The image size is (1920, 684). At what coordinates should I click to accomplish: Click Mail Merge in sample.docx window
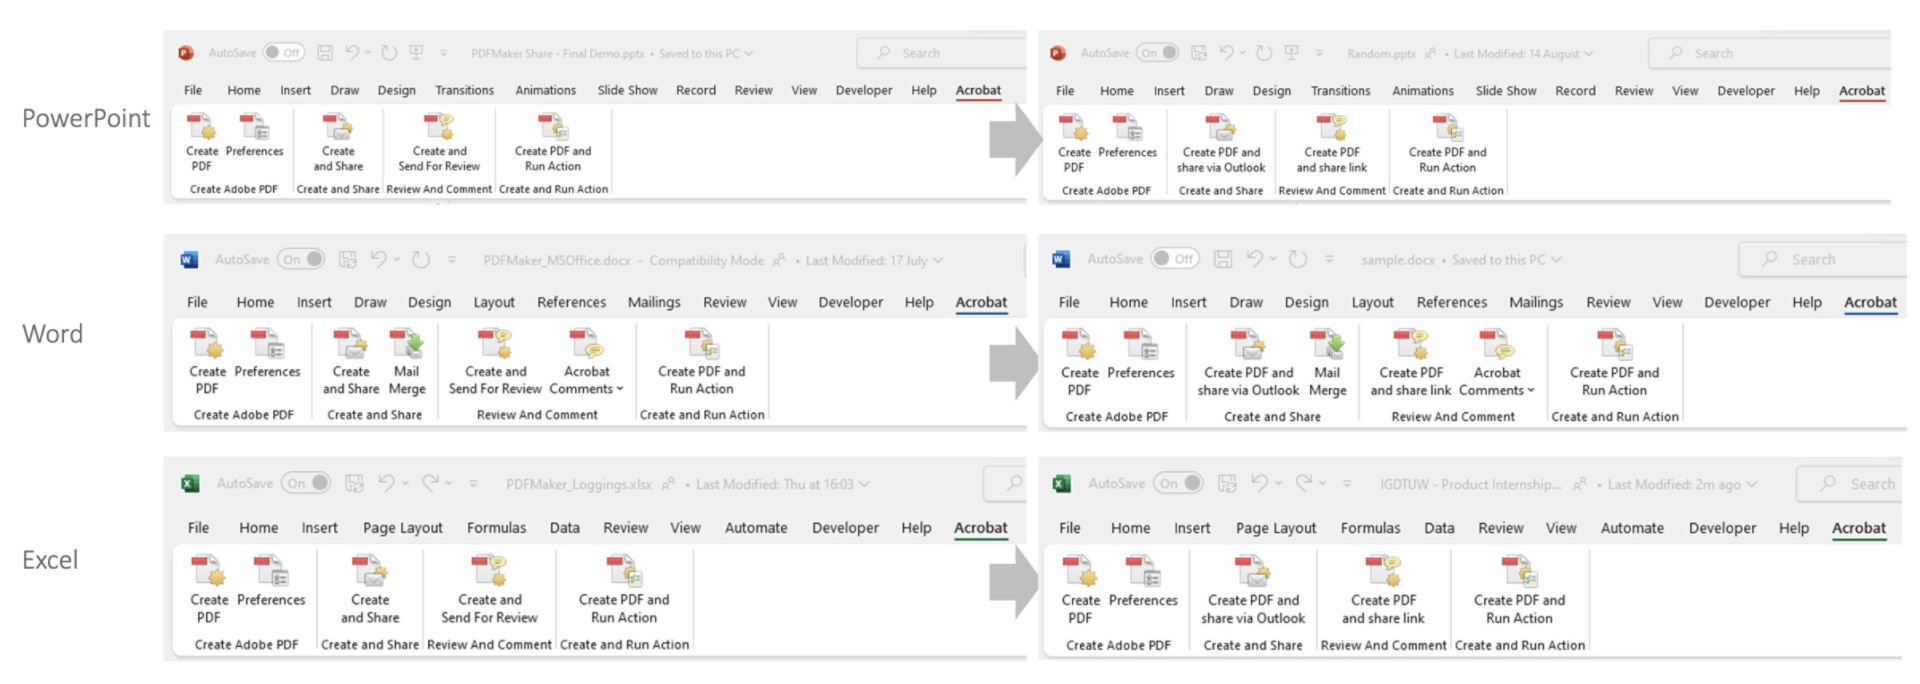coord(1327,364)
